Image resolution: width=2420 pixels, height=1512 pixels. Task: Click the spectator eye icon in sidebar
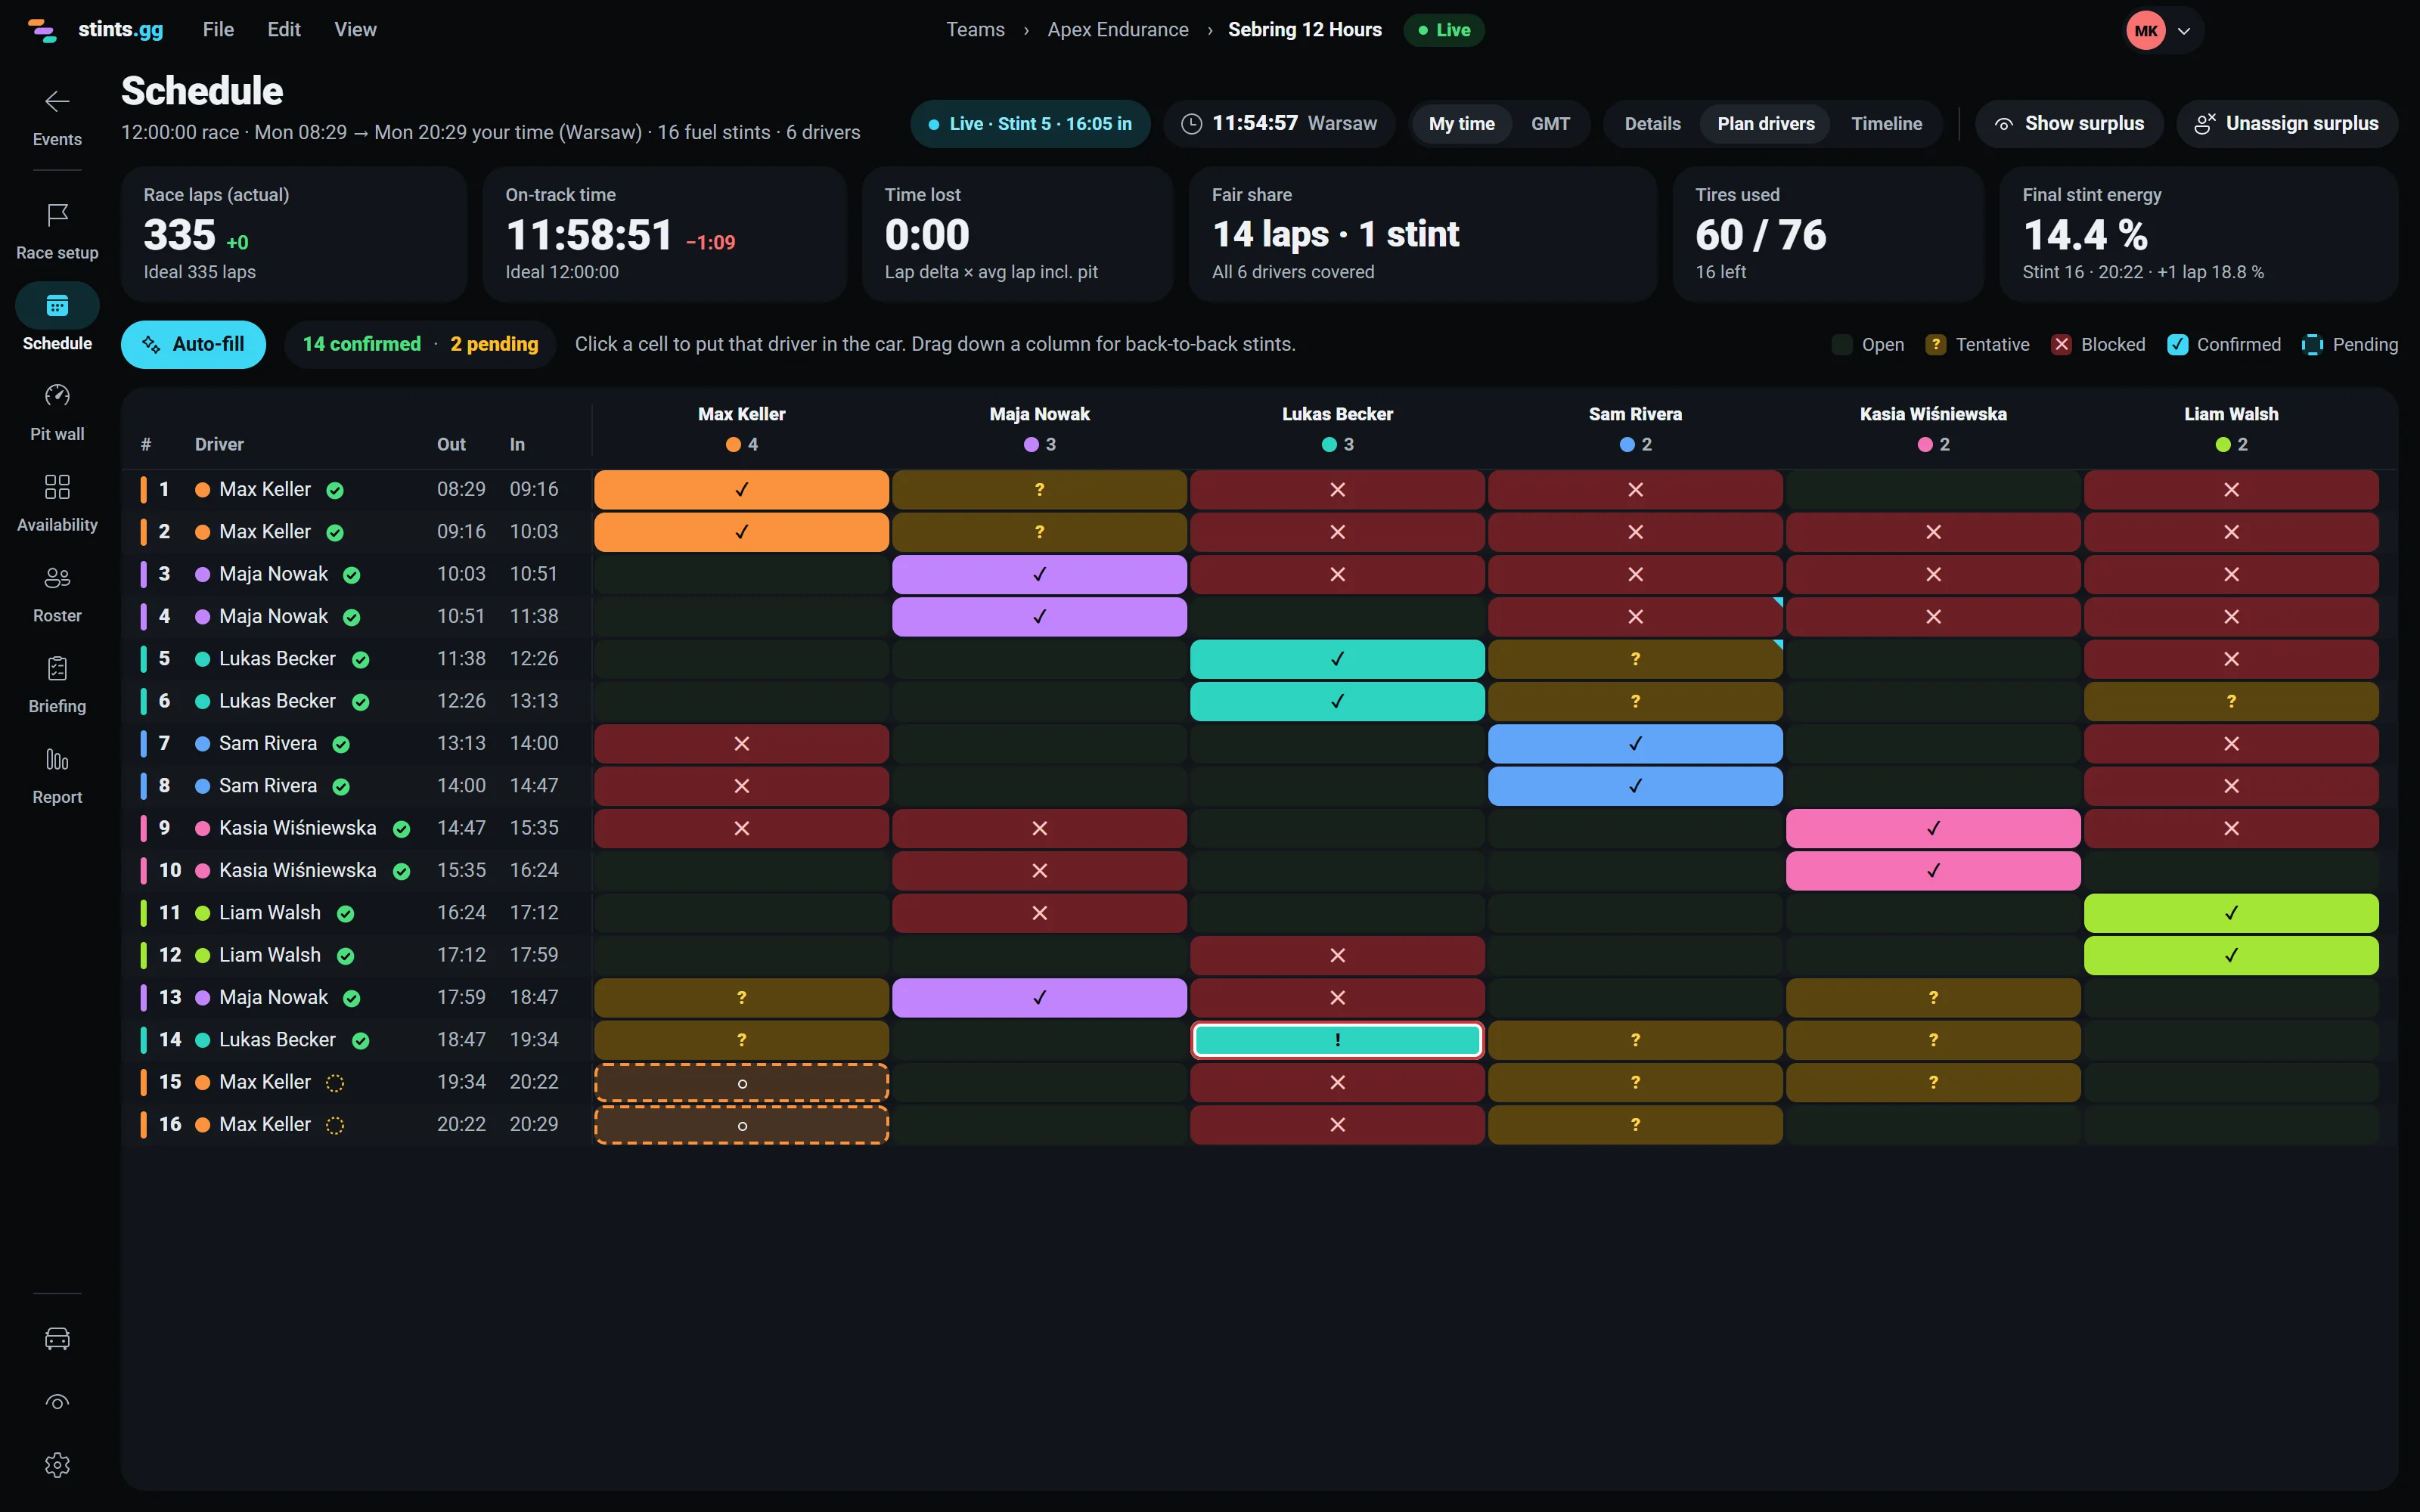[x=57, y=1402]
